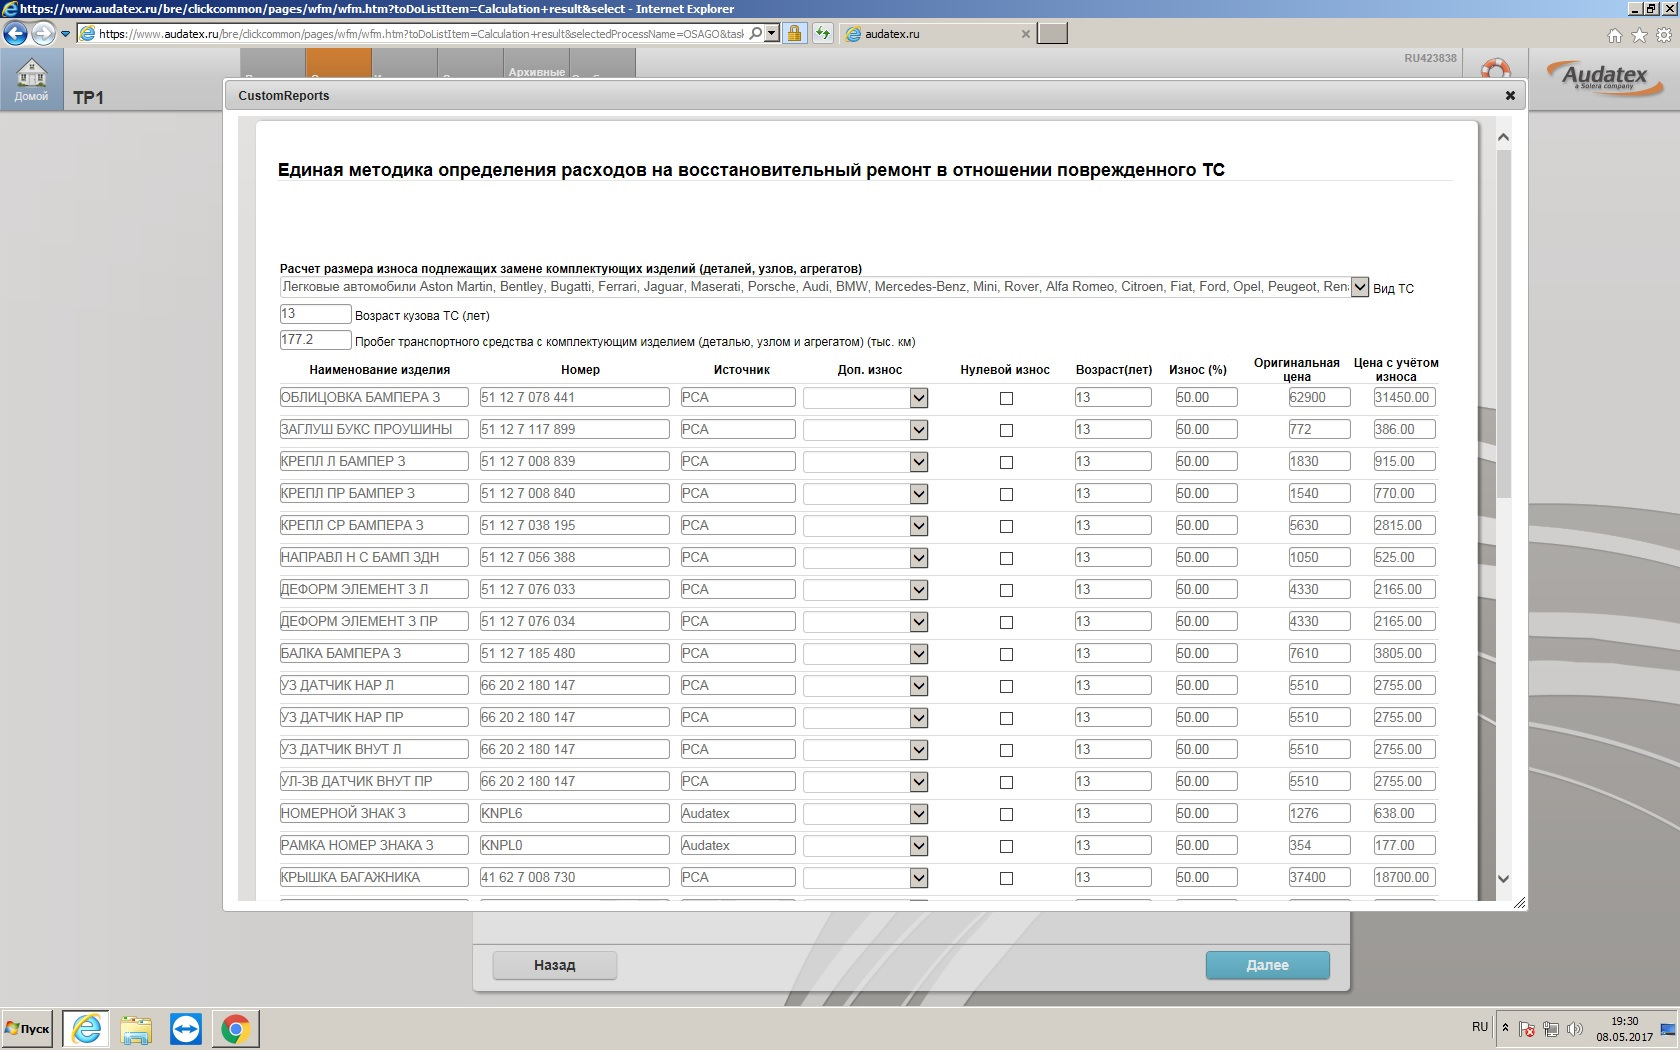The width and height of the screenshot is (1680, 1050).
Task: Click the Возраст кузова ТС field
Action: pyautogui.click(x=315, y=314)
